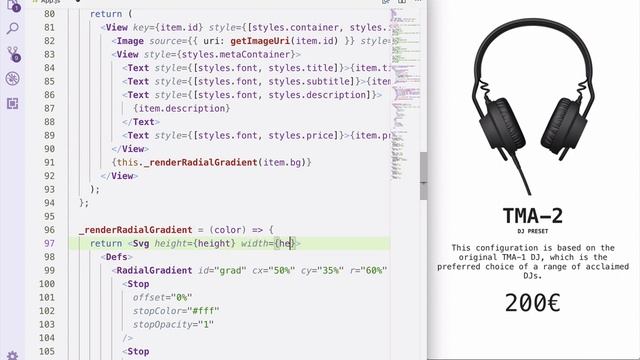Click the closing View tag on line 90

(x=130, y=149)
